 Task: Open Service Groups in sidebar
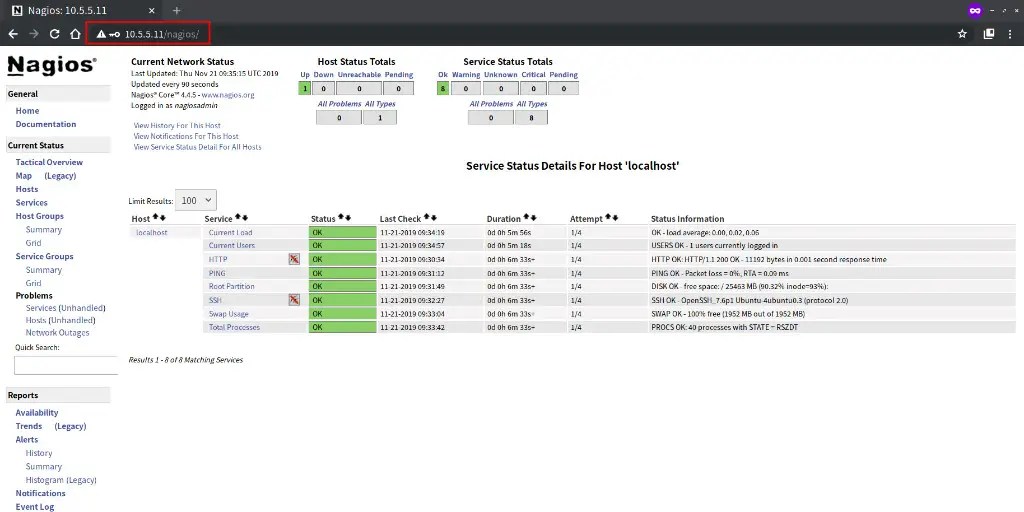(x=44, y=256)
